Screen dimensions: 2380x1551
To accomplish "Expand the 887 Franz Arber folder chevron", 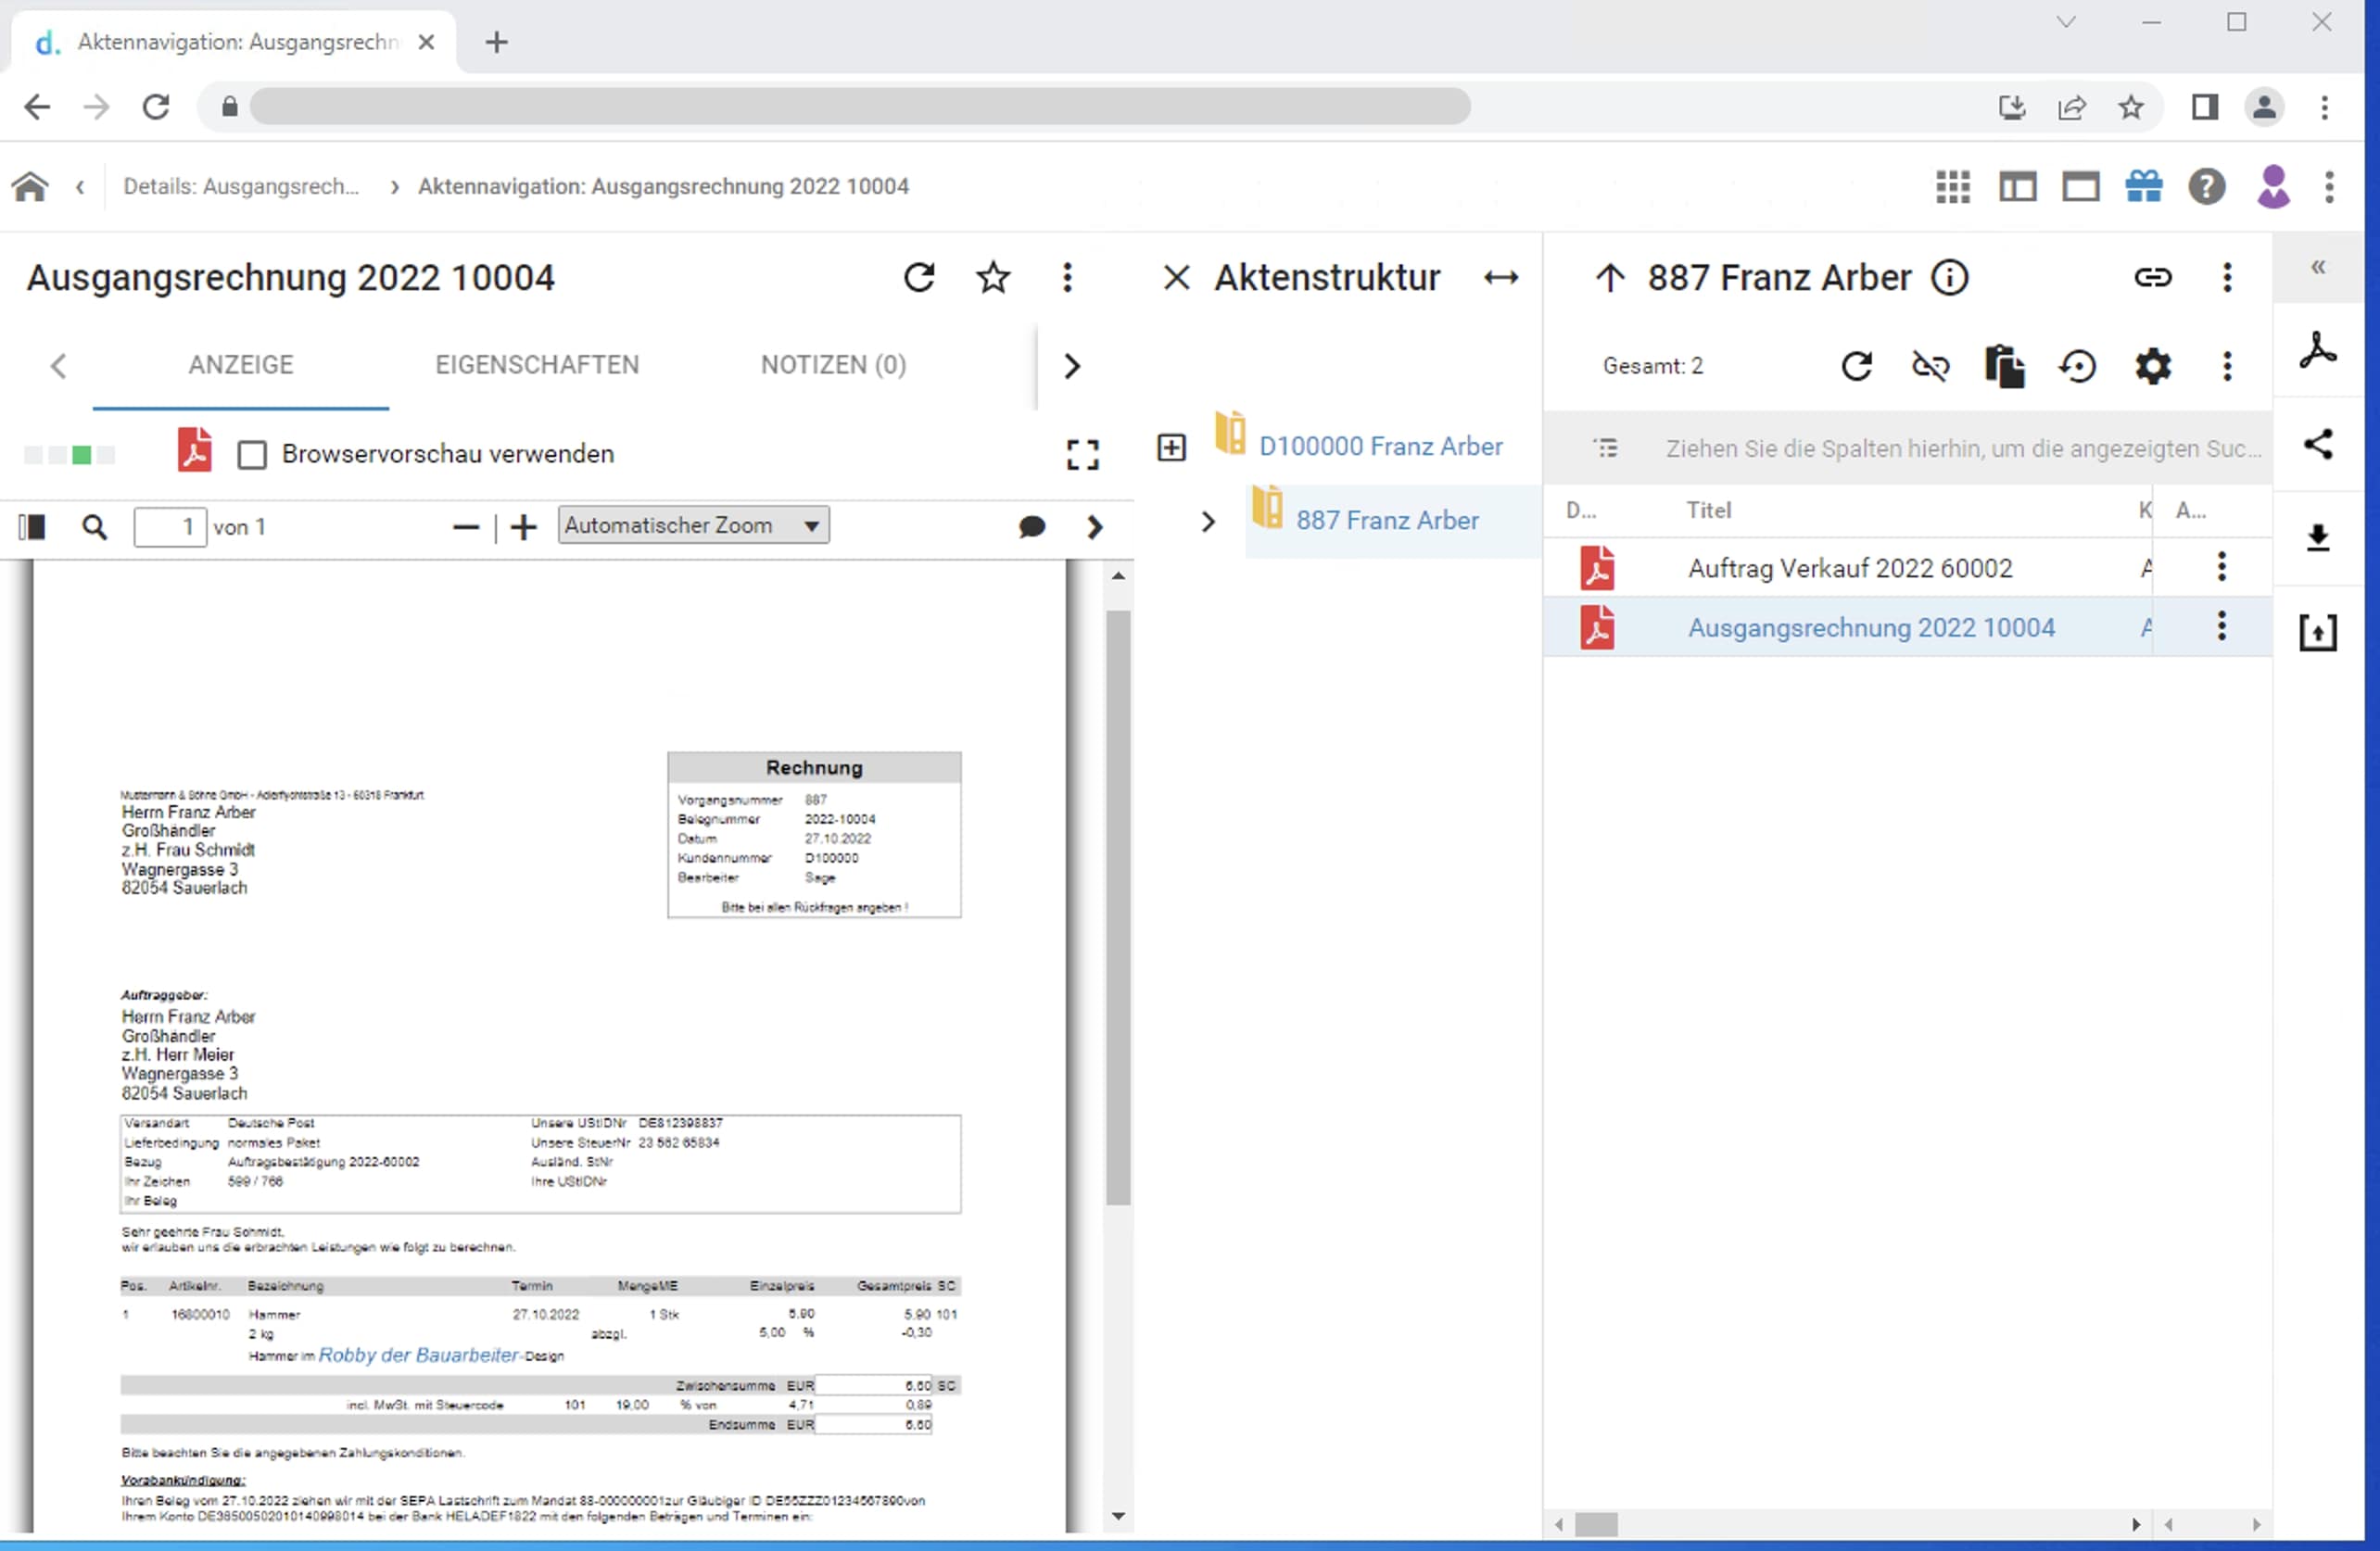I will pos(1208,521).
